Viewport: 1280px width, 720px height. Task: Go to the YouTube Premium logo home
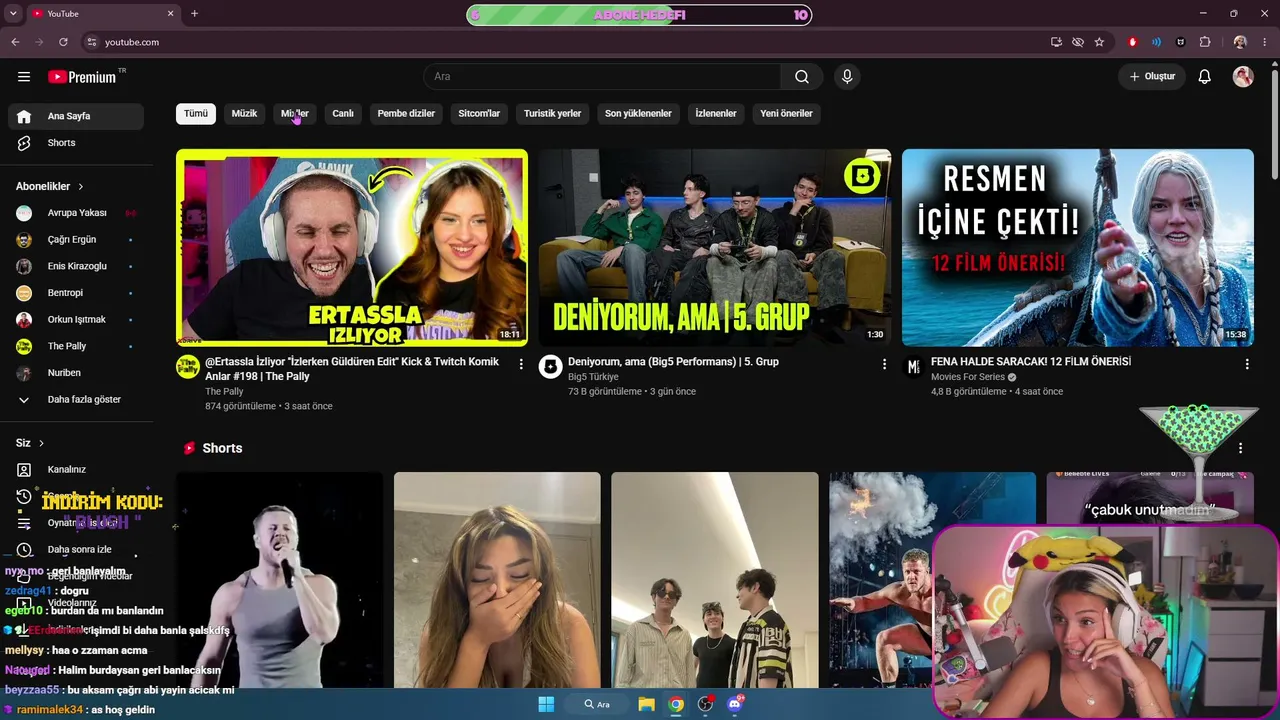(82, 77)
